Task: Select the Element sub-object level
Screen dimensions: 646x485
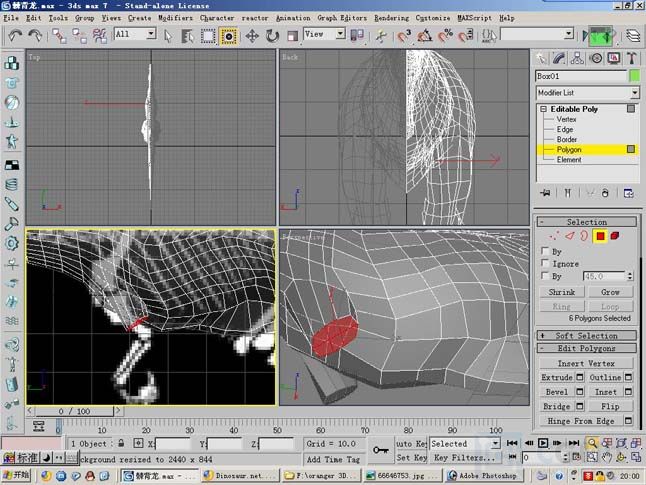Action: [569, 159]
